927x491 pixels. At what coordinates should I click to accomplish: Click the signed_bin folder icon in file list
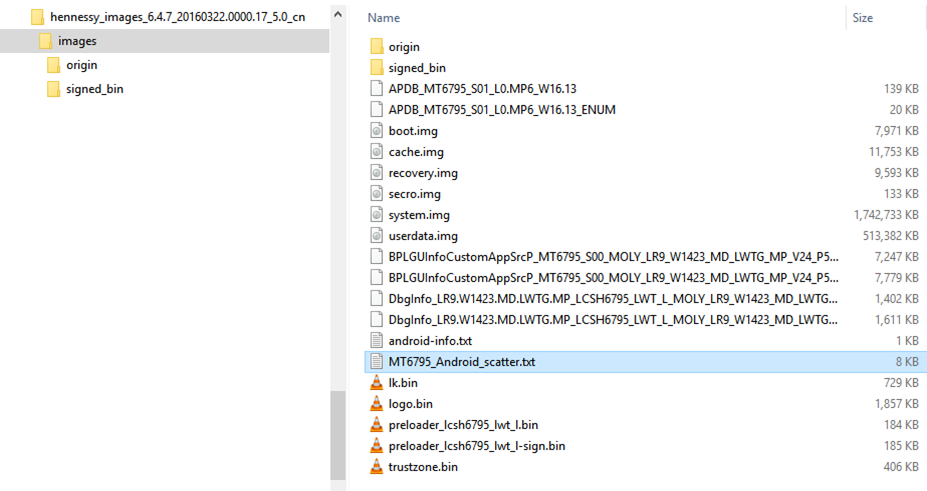click(377, 67)
